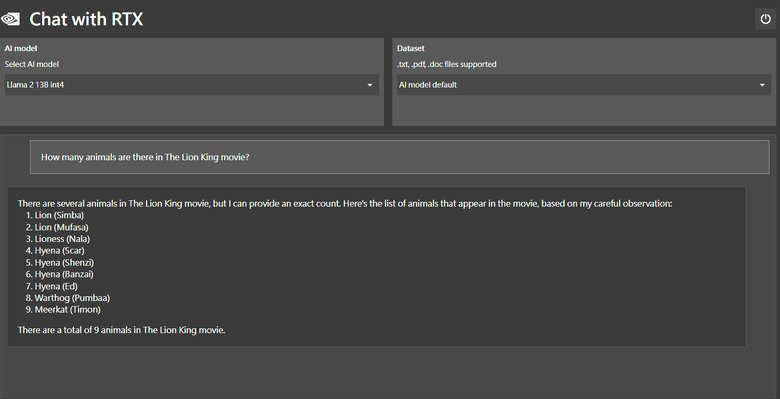Viewport: 780px width, 399px height.
Task: Click the NVIDIA logo icon
Action: coord(10,19)
